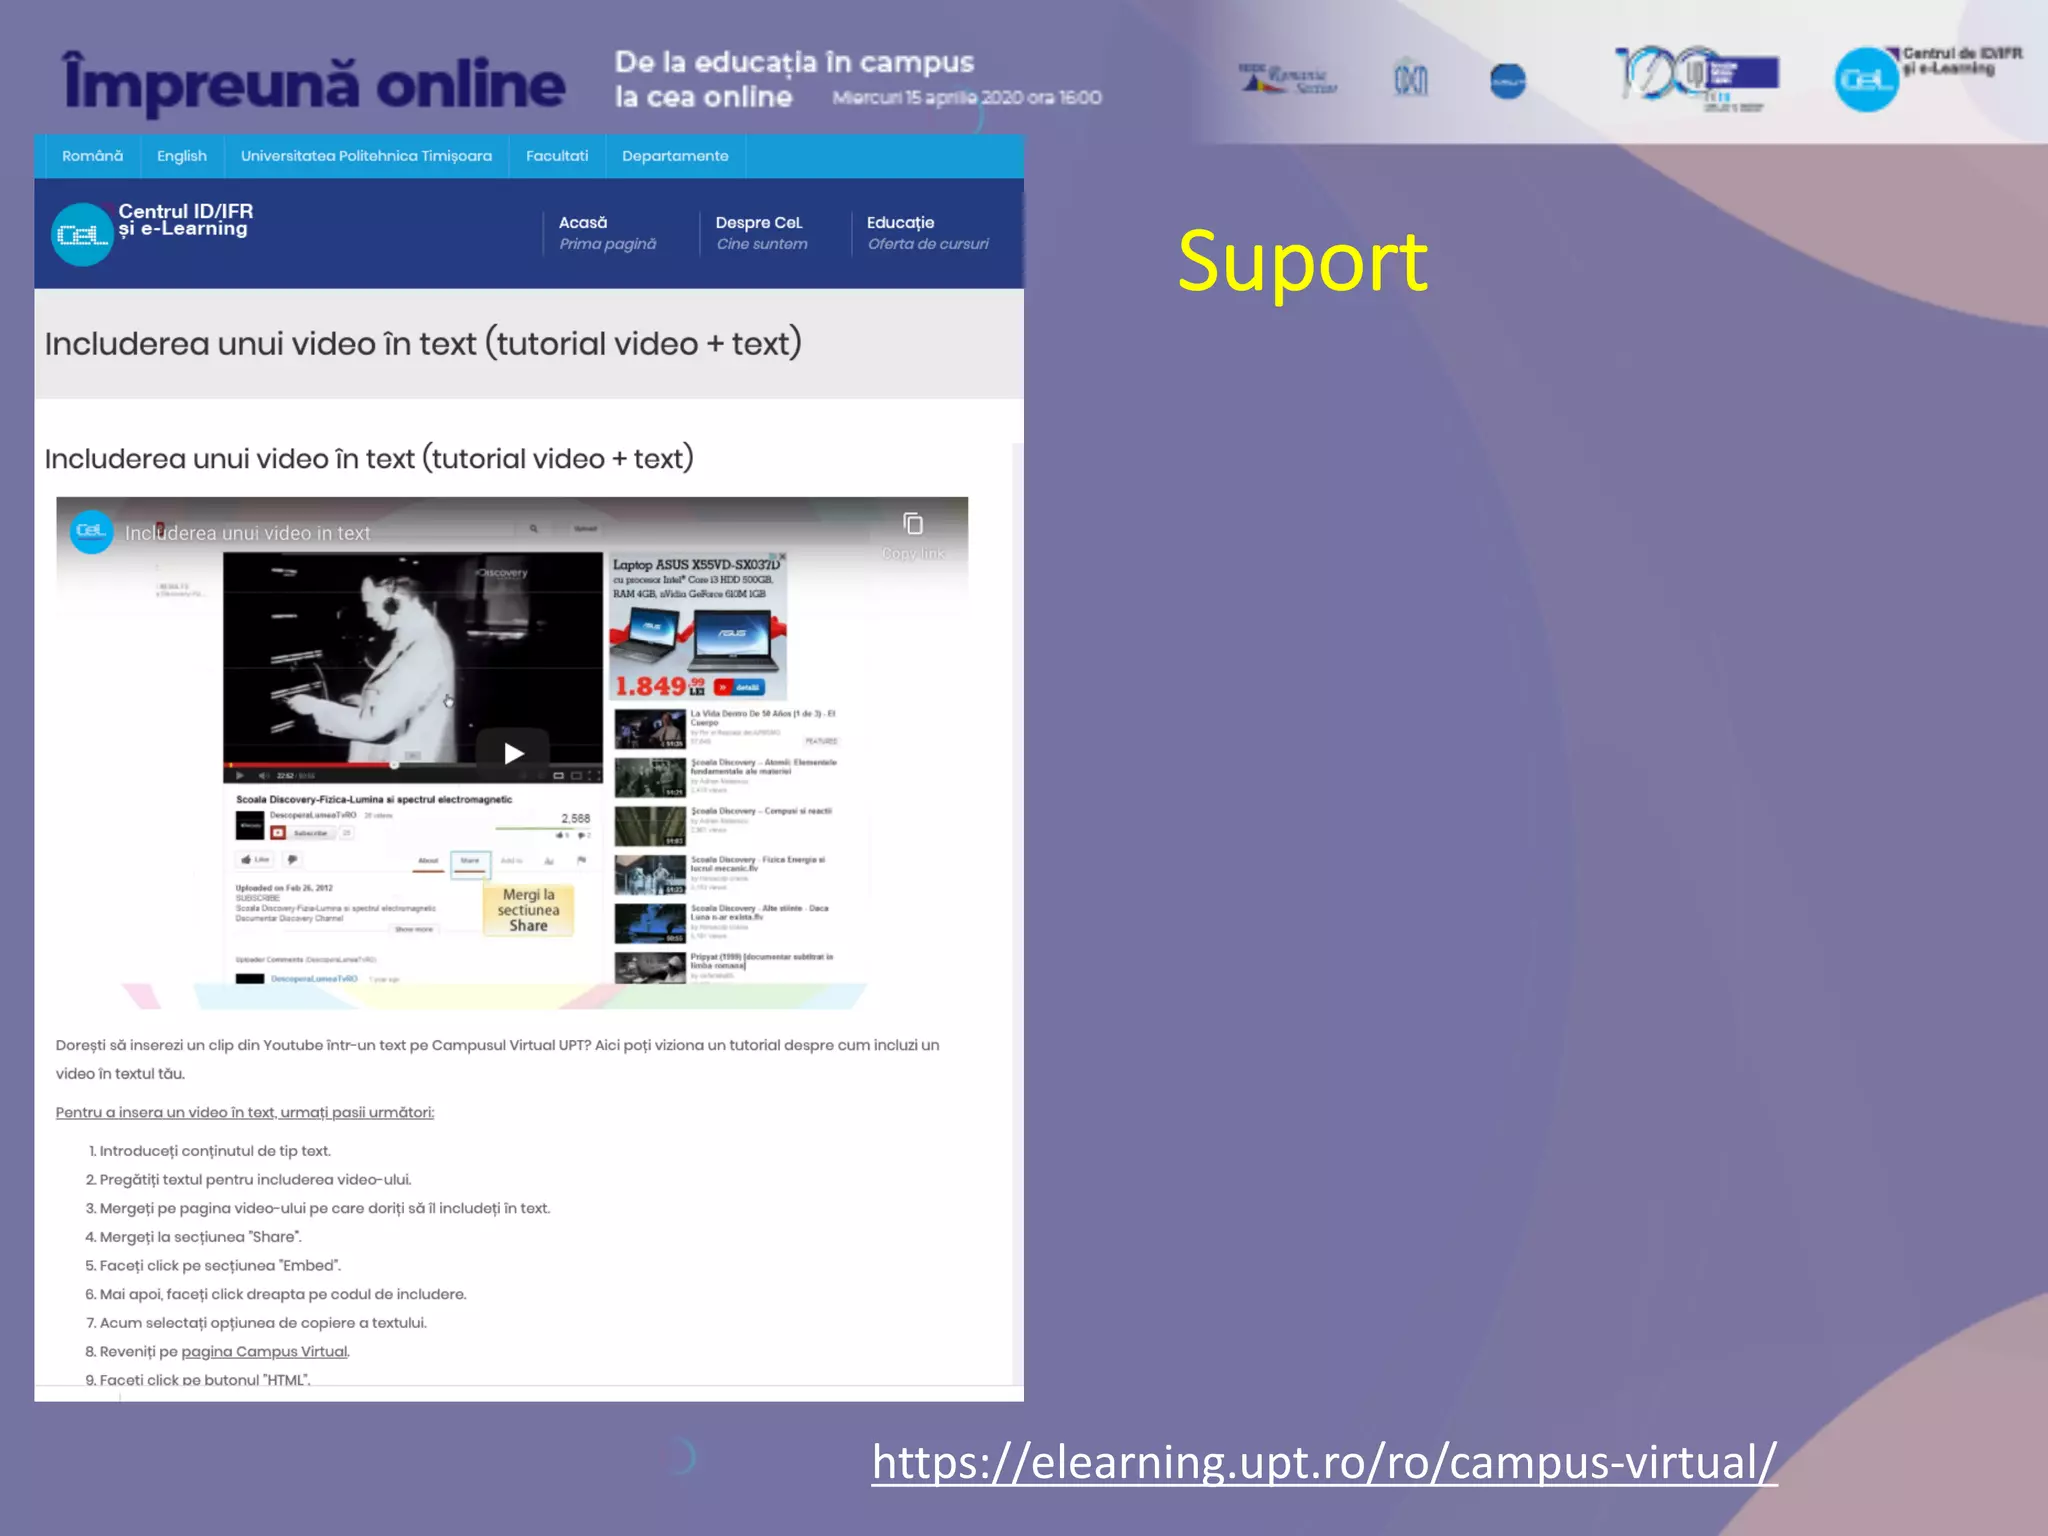Image resolution: width=2048 pixels, height=1536 pixels.
Task: Open Educație Oferta de cursuri
Action: 928,233
